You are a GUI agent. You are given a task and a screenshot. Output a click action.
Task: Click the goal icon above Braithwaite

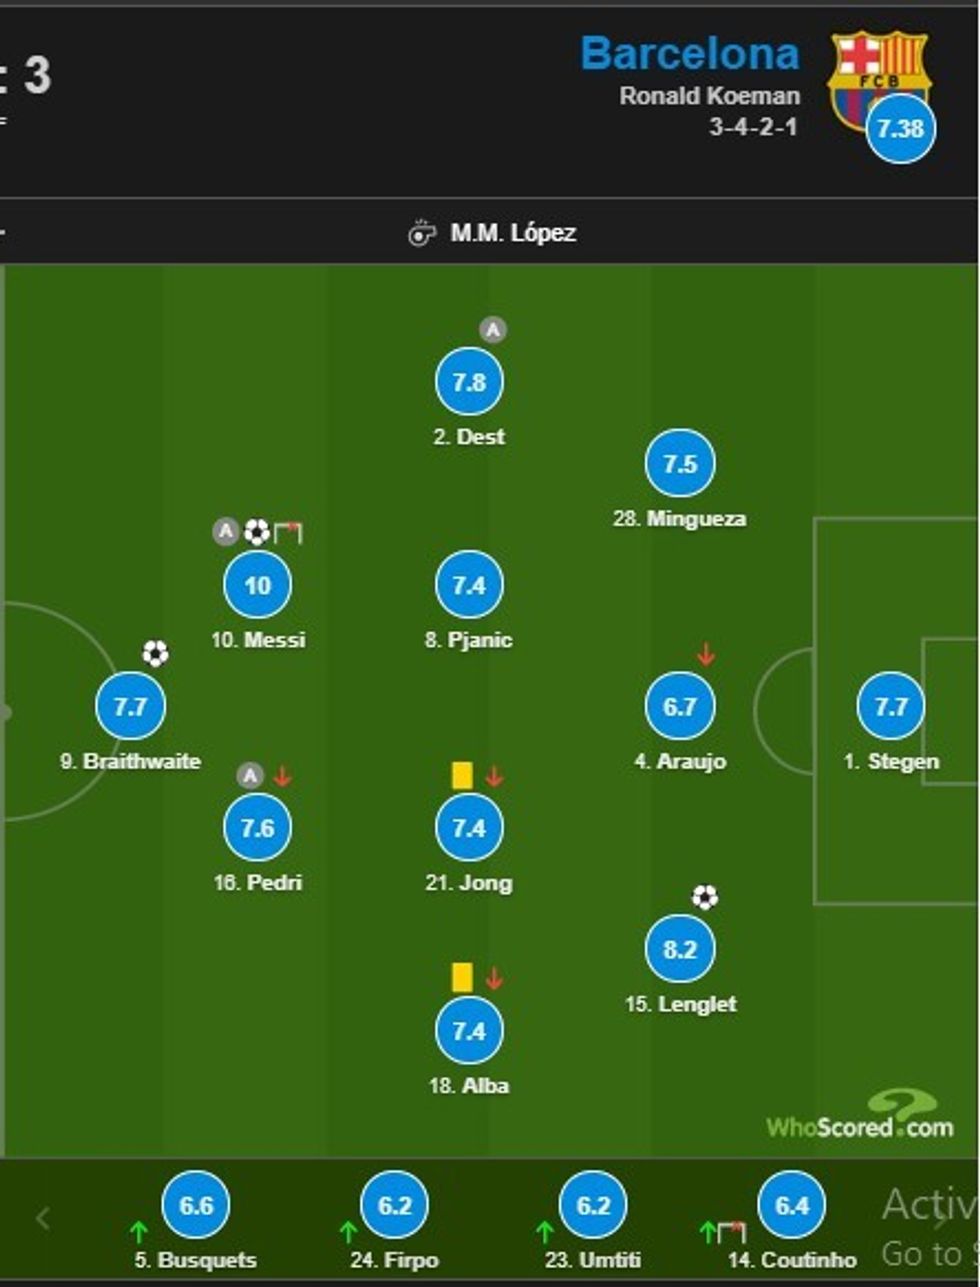[155, 654]
